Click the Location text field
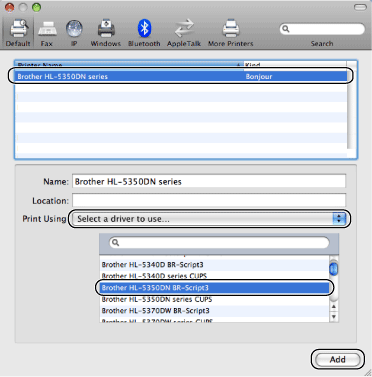 209,200
